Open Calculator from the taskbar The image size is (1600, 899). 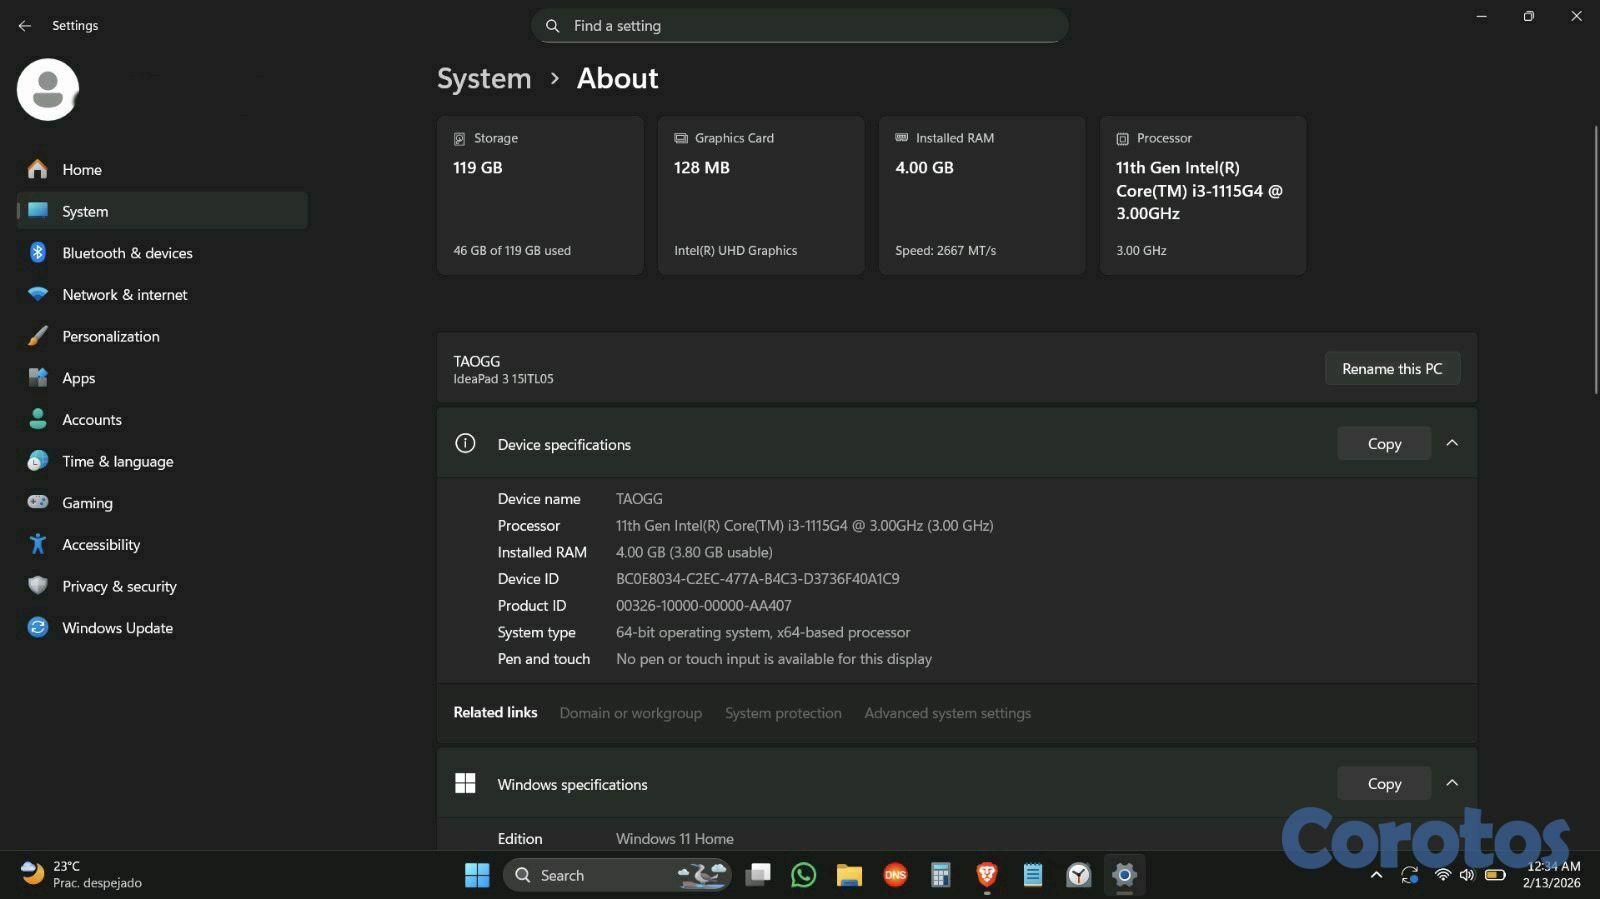(940, 875)
